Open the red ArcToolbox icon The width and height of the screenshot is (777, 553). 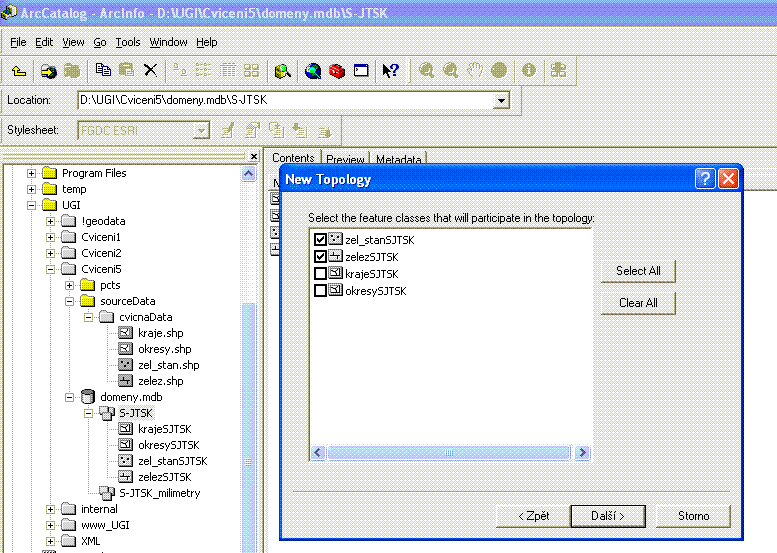click(x=337, y=71)
